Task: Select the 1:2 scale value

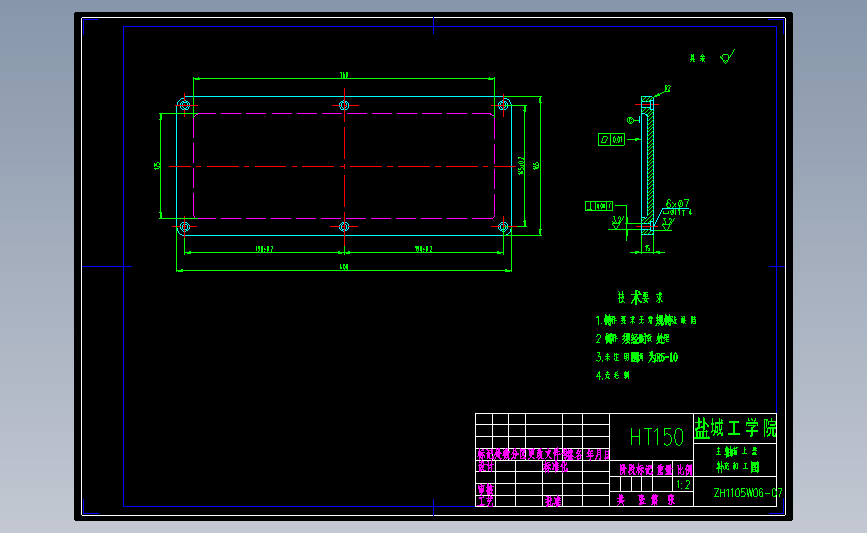Action: (x=684, y=485)
